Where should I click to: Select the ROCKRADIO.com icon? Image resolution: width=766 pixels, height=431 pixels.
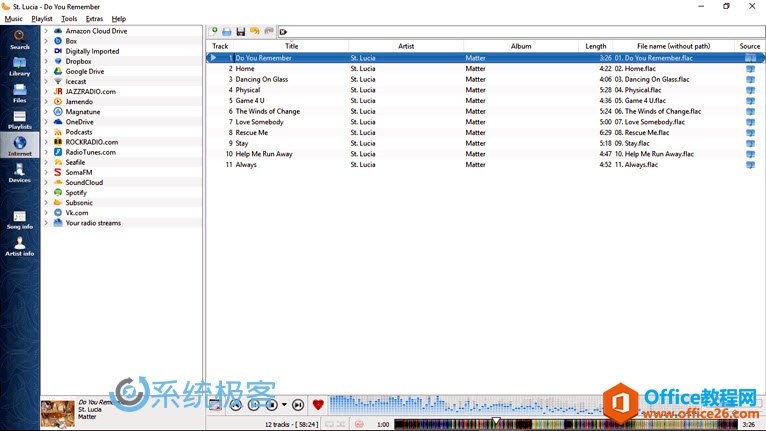coord(58,142)
